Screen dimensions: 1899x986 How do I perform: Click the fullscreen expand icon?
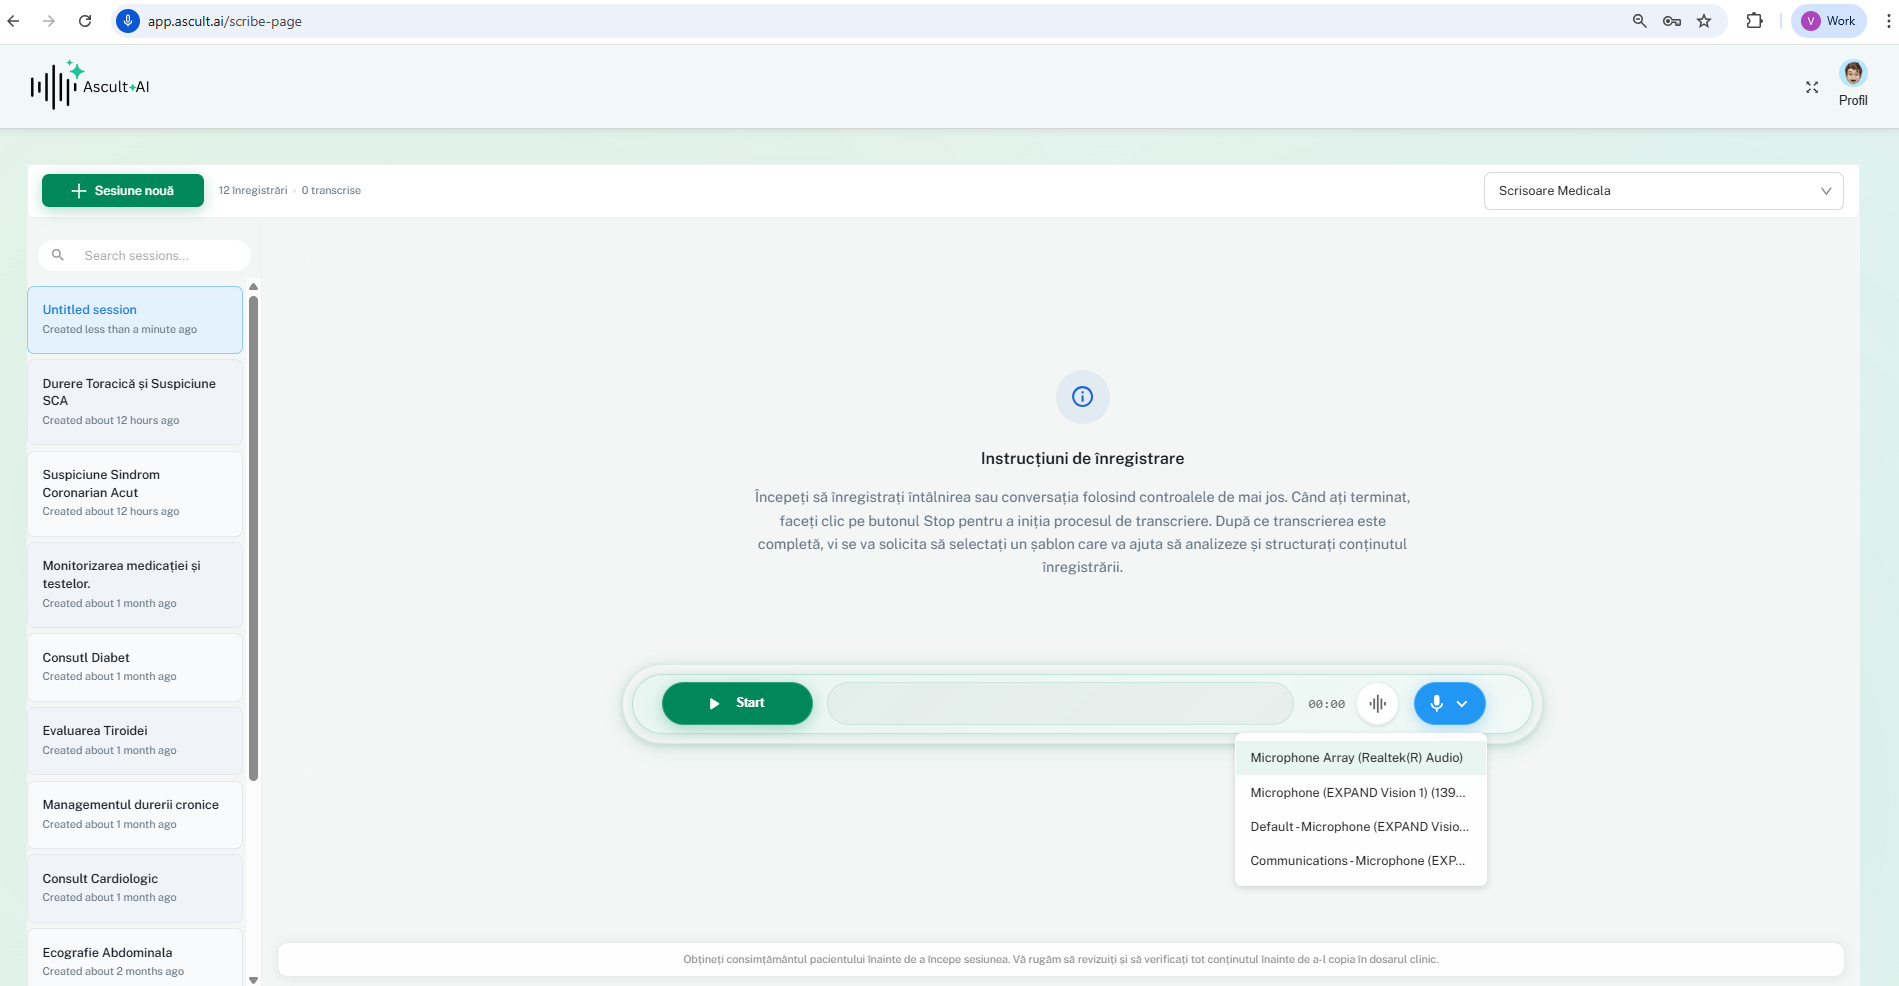coord(1811,88)
